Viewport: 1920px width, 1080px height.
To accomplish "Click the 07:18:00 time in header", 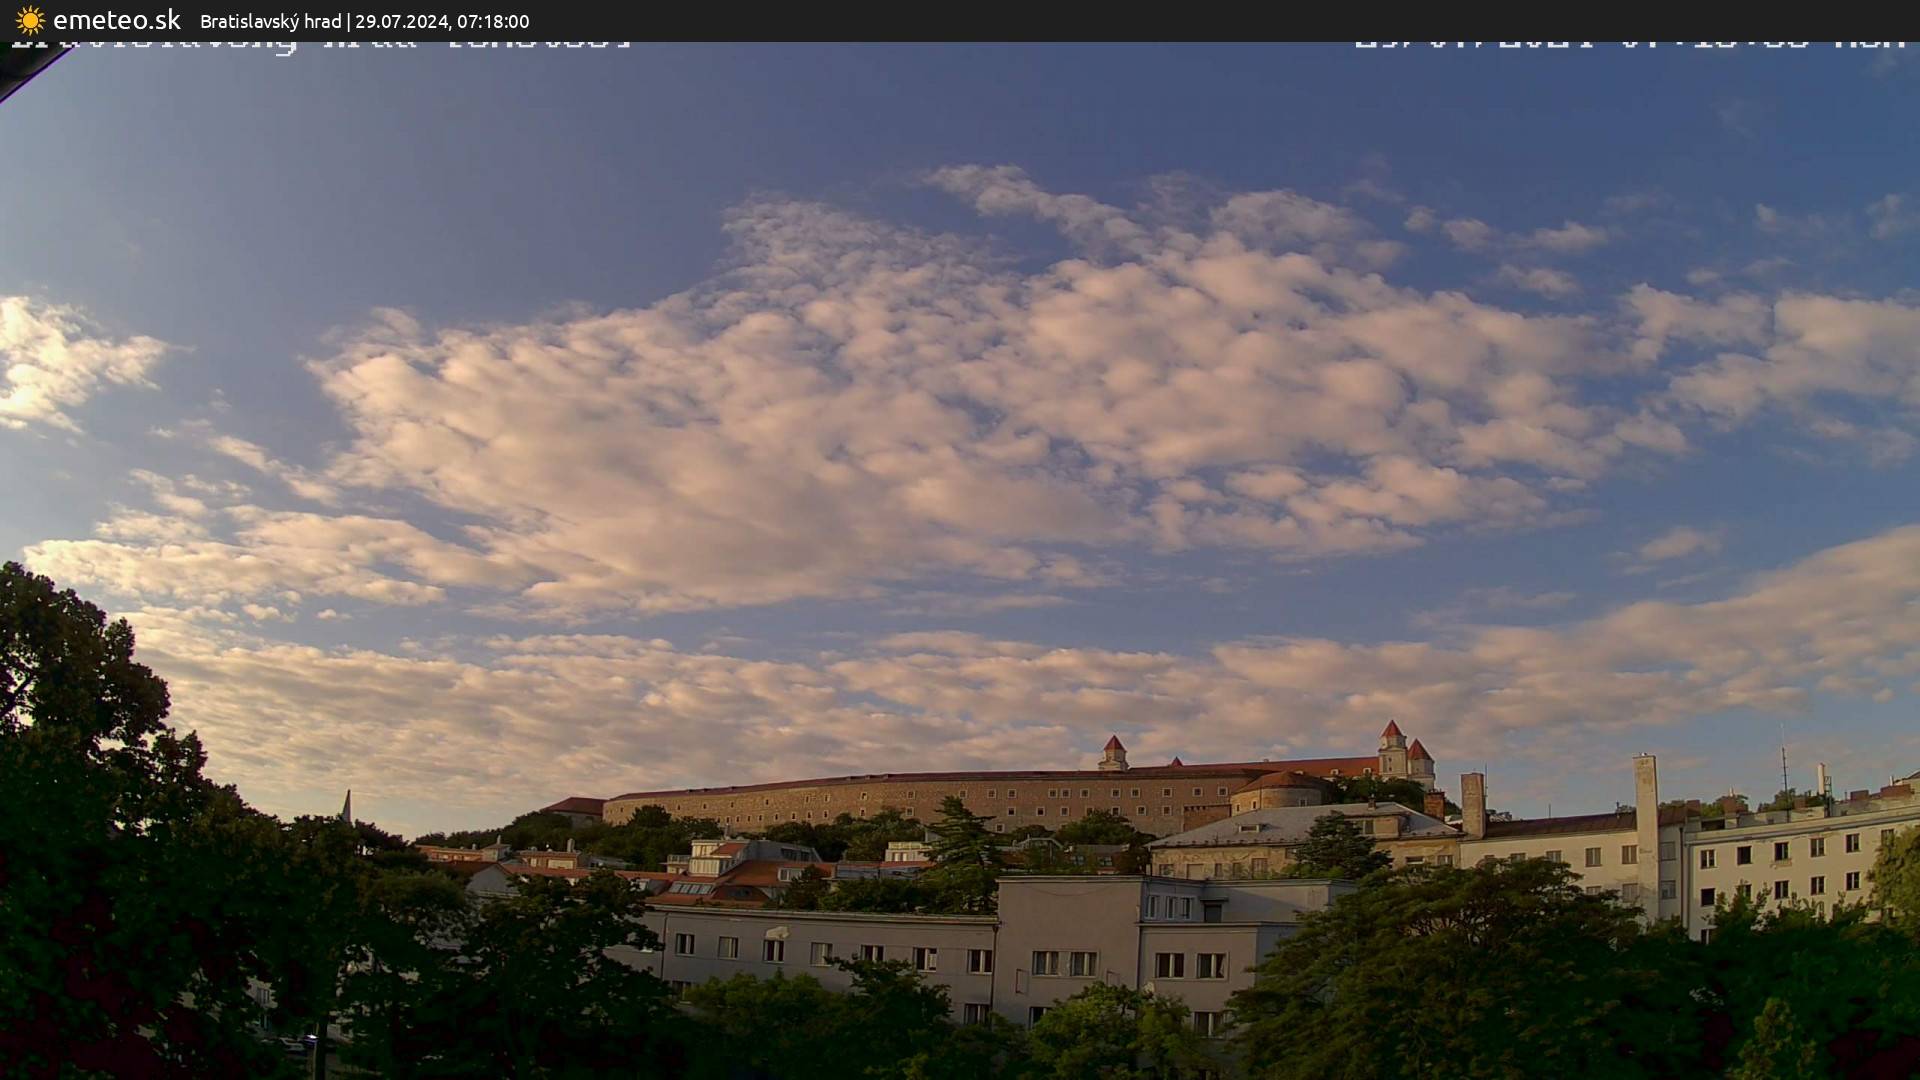I will [493, 21].
